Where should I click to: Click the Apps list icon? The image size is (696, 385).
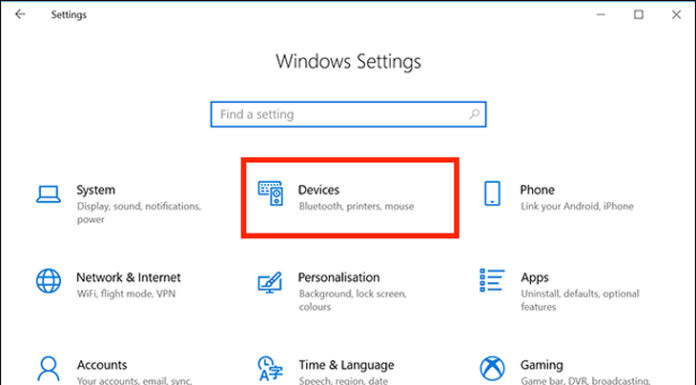click(x=492, y=280)
